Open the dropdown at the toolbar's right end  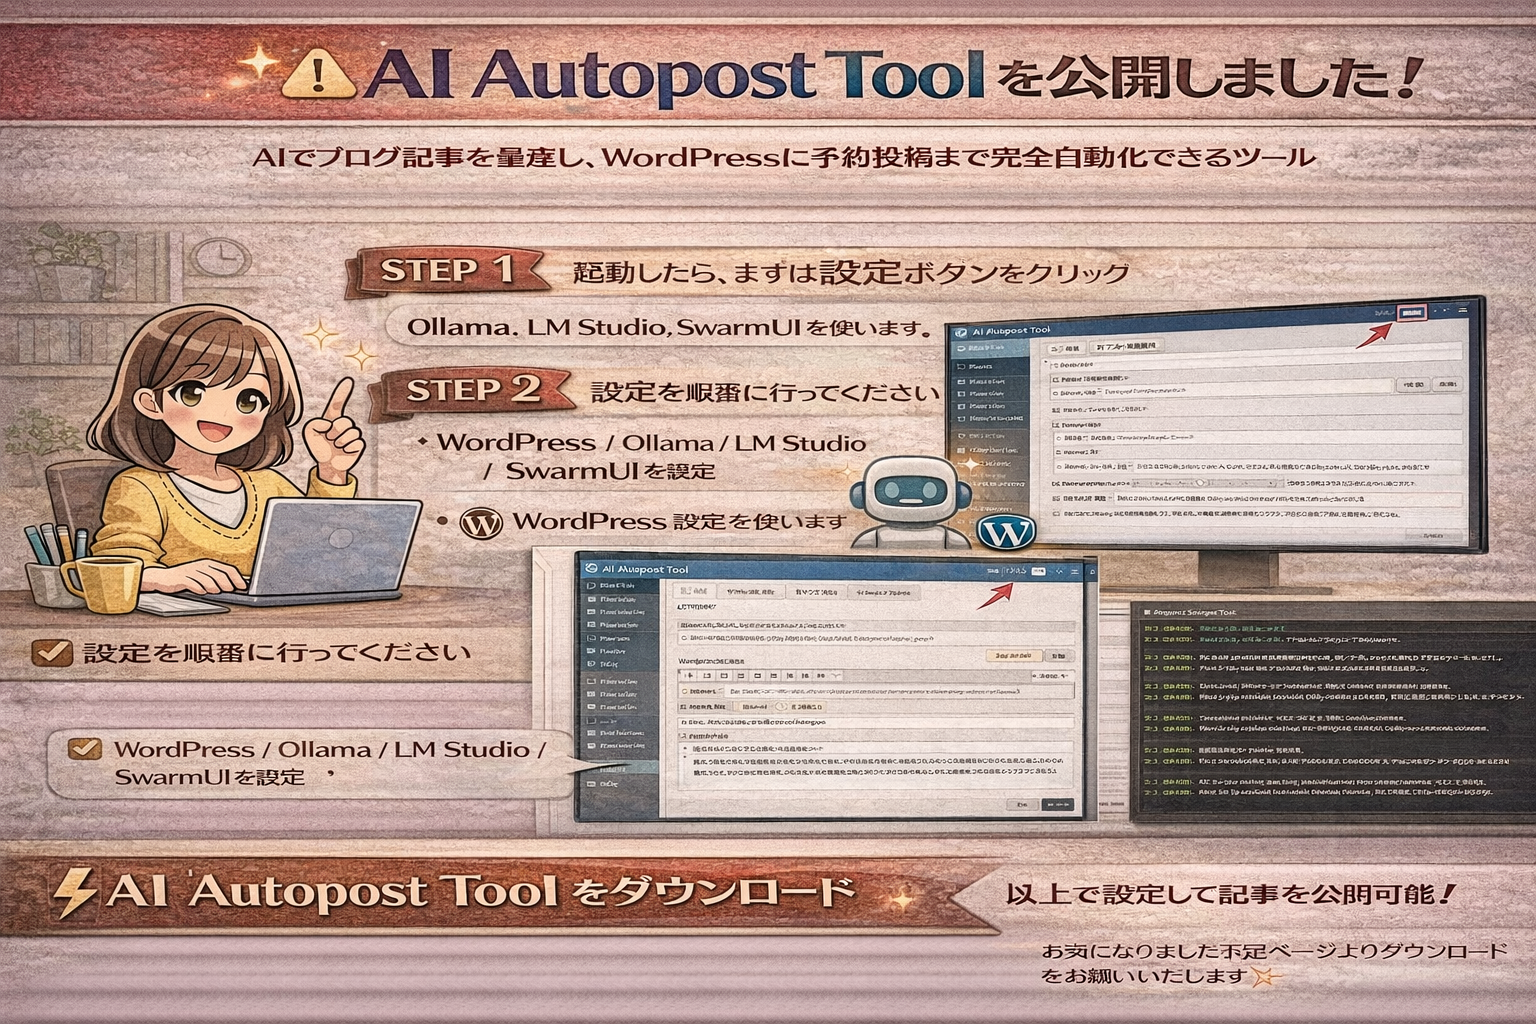[x=1052, y=675]
